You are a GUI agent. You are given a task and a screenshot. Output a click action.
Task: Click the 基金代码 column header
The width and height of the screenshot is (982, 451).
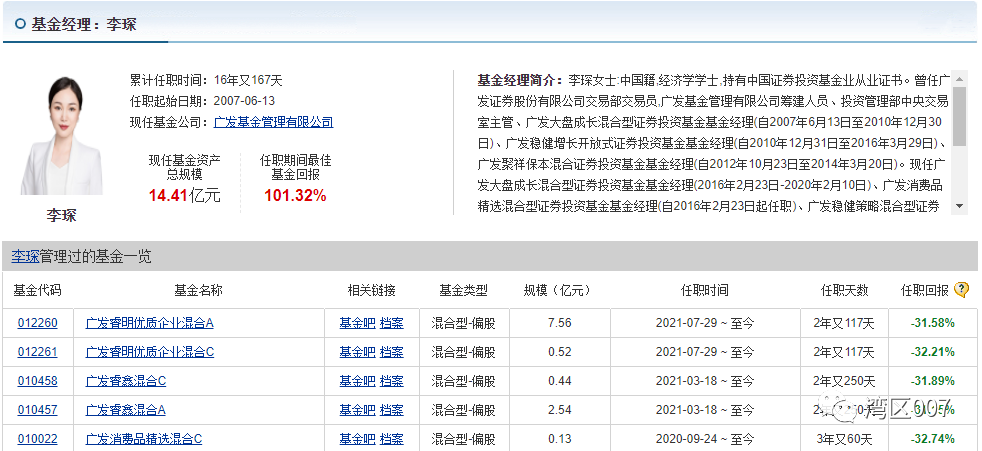38,290
